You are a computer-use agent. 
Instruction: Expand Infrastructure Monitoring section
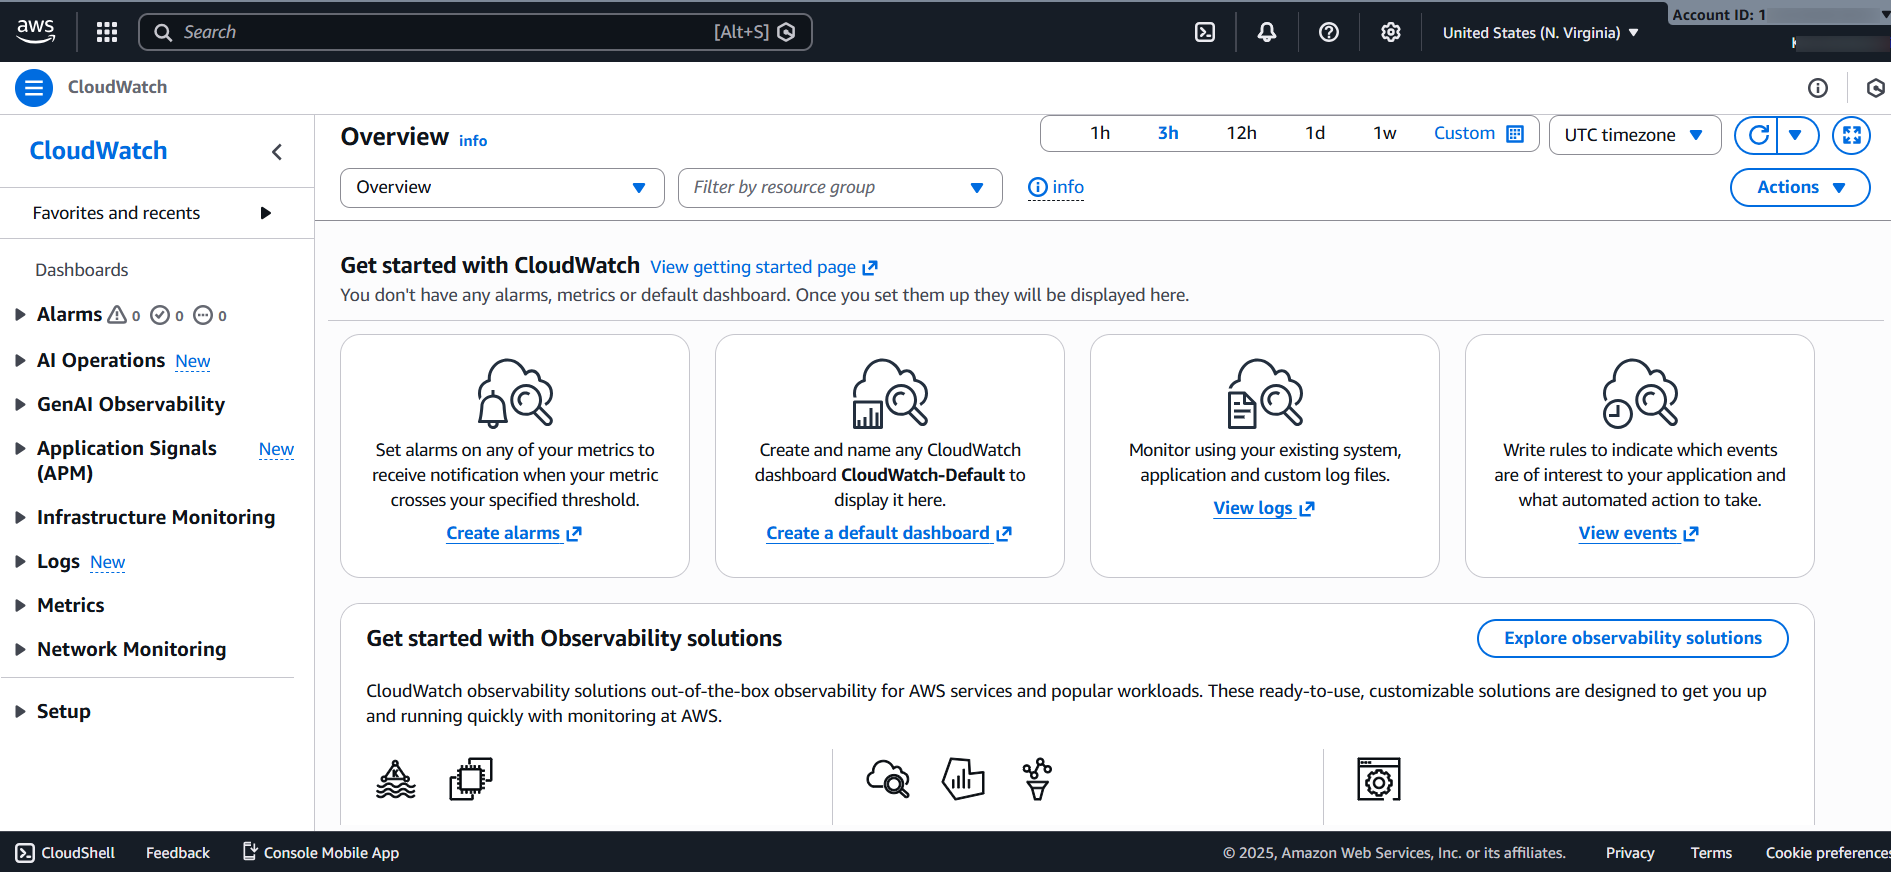click(x=20, y=517)
